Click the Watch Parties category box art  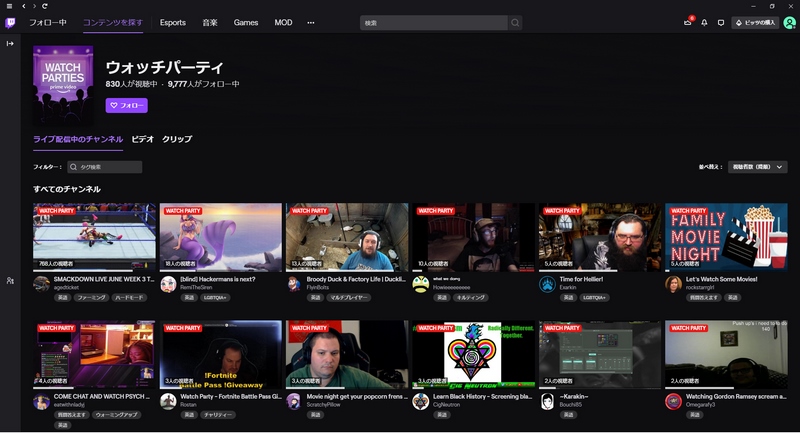pyautogui.click(x=63, y=85)
